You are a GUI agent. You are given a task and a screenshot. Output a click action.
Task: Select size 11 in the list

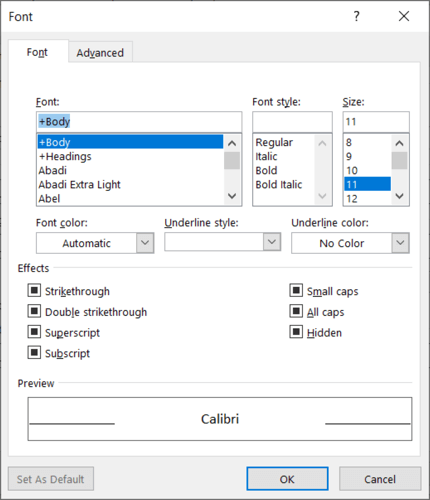(367, 184)
